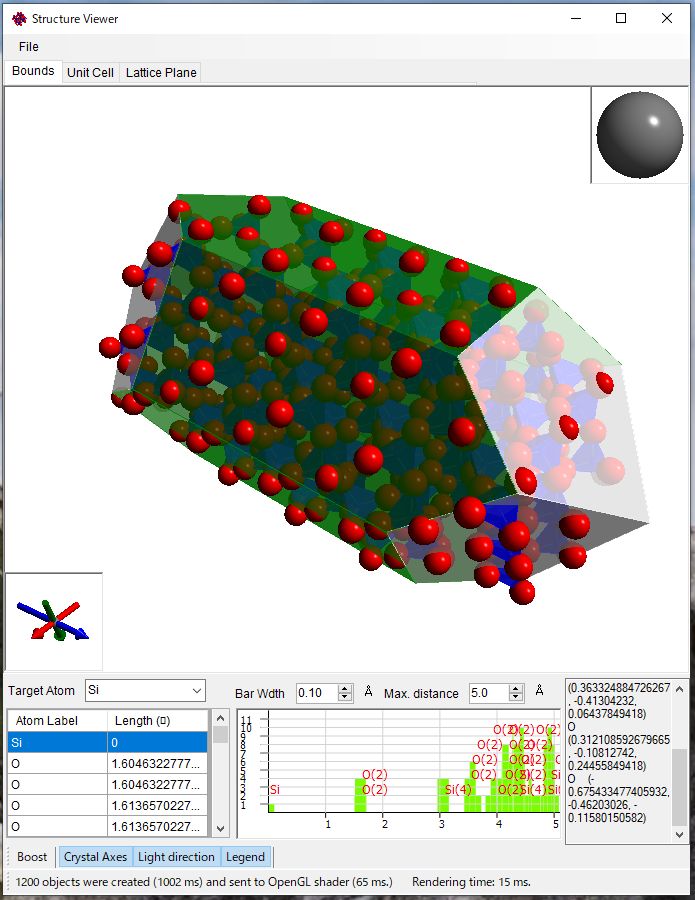Minimize the Structure Viewer window
The width and height of the screenshot is (695, 900).
[576, 18]
